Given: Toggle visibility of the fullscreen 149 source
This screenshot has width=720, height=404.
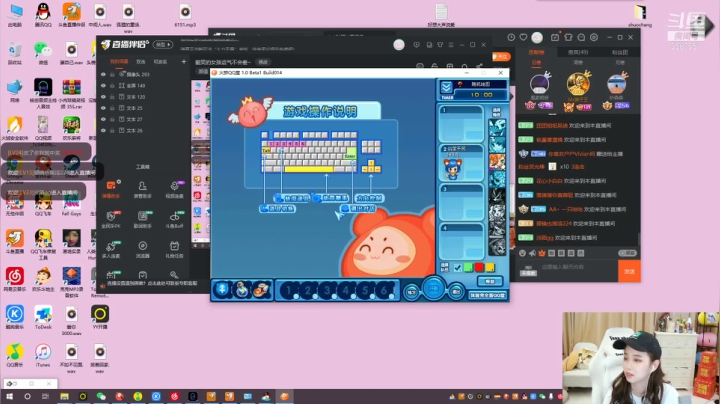Looking at the screenshot, I should coord(103,85).
